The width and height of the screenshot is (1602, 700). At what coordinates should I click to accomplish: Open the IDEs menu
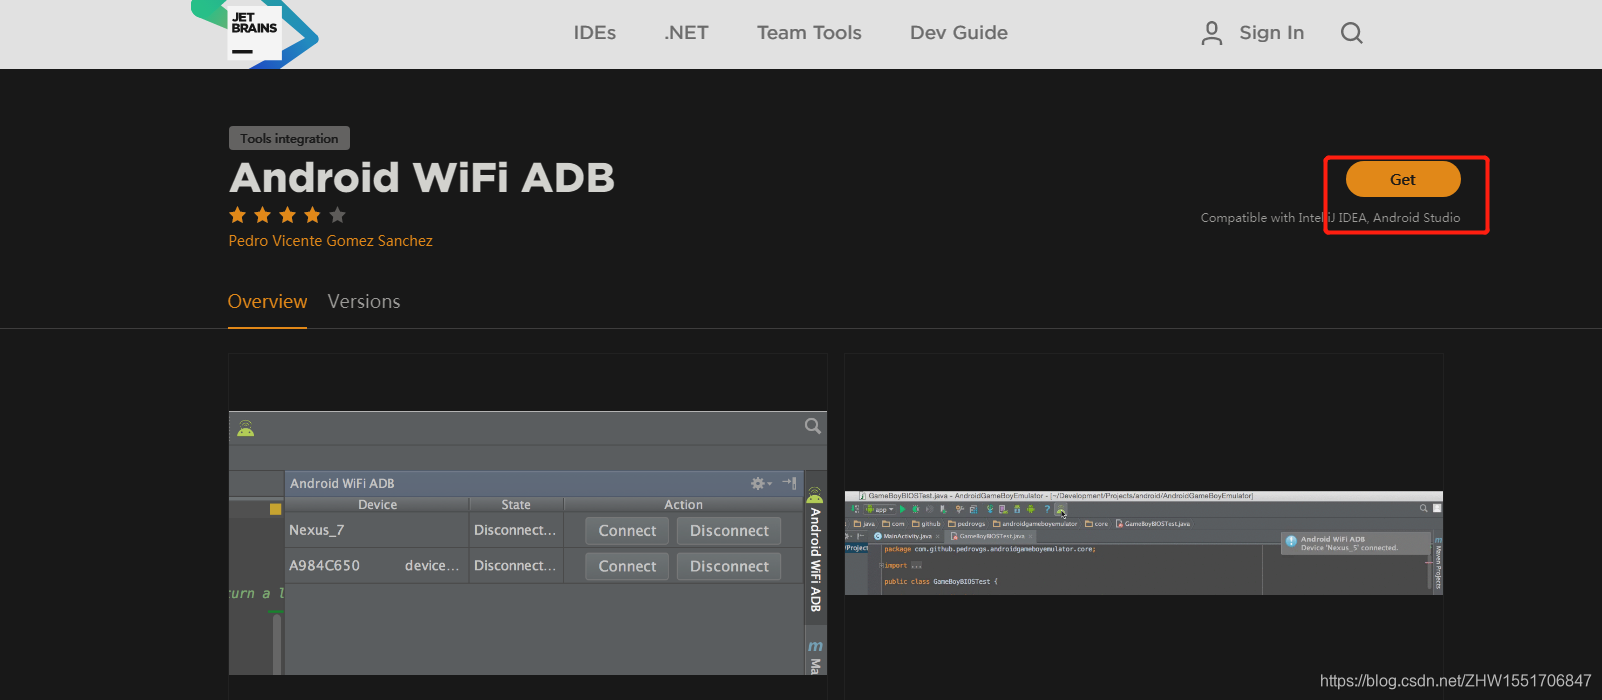click(595, 33)
